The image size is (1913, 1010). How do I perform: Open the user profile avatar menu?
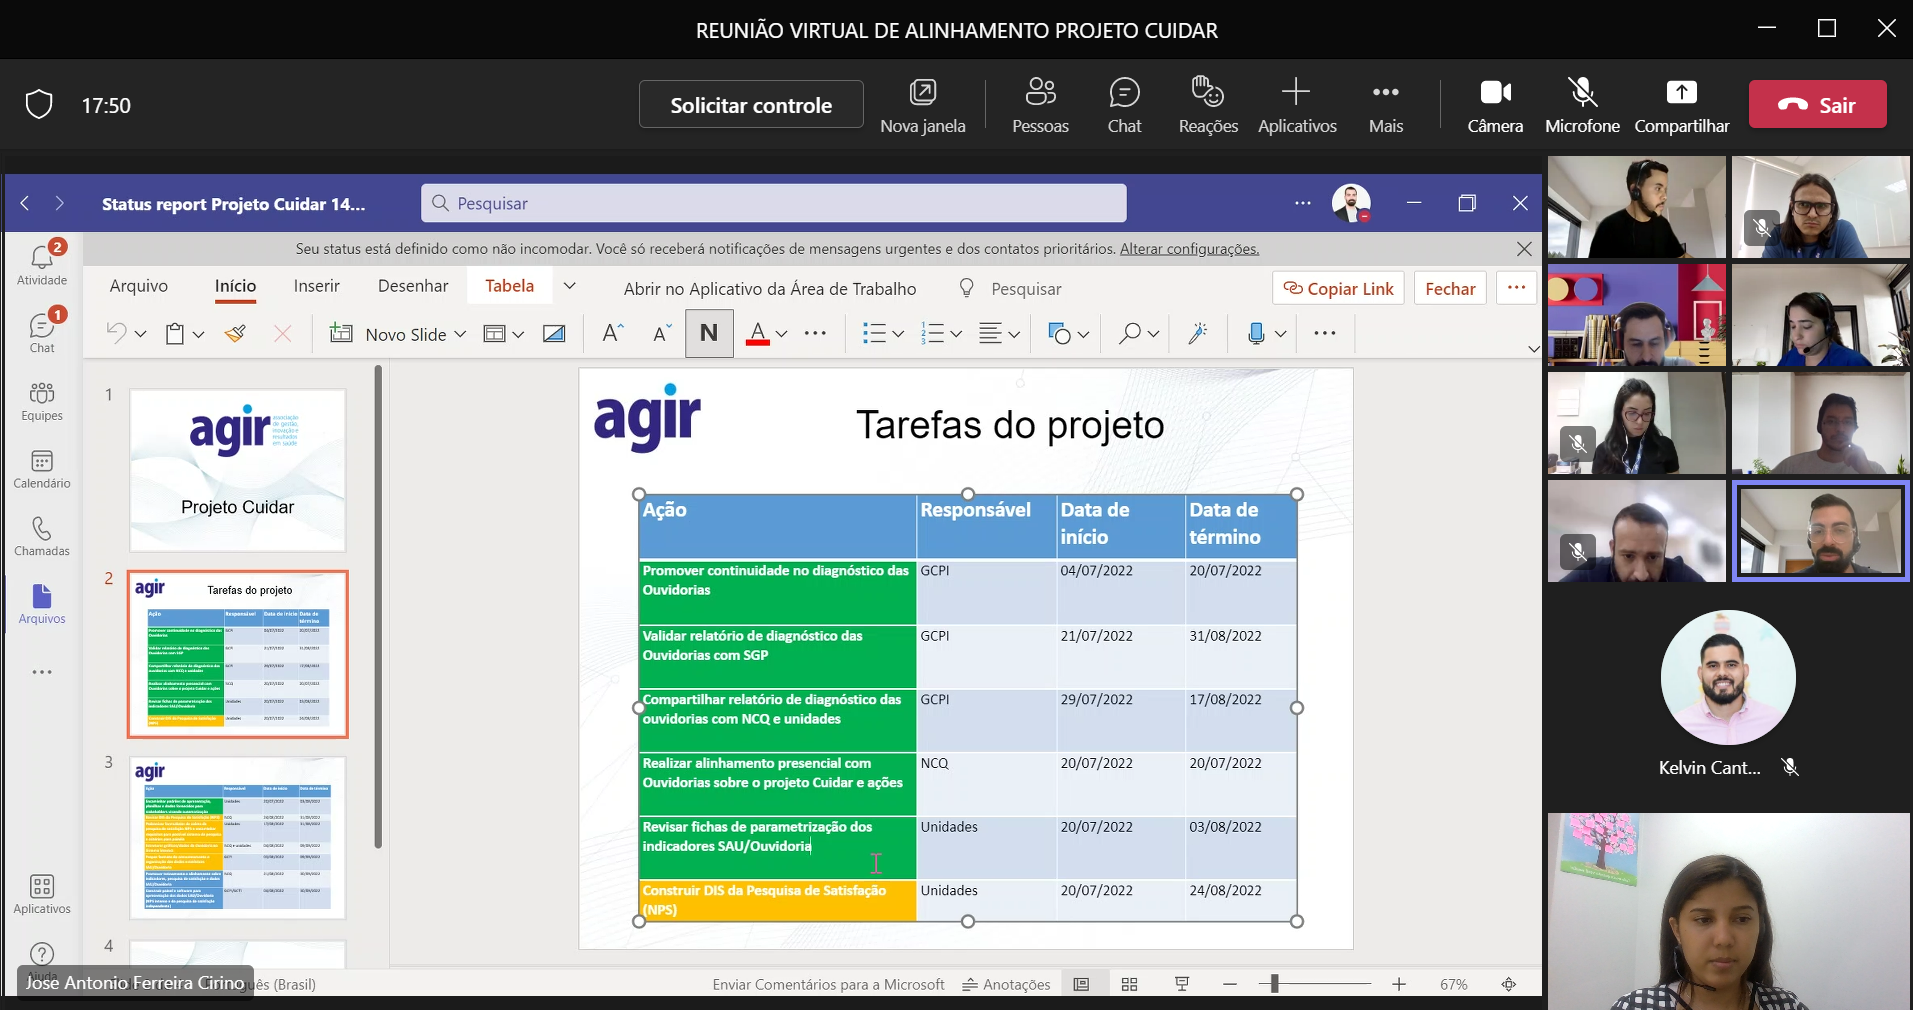1351,203
